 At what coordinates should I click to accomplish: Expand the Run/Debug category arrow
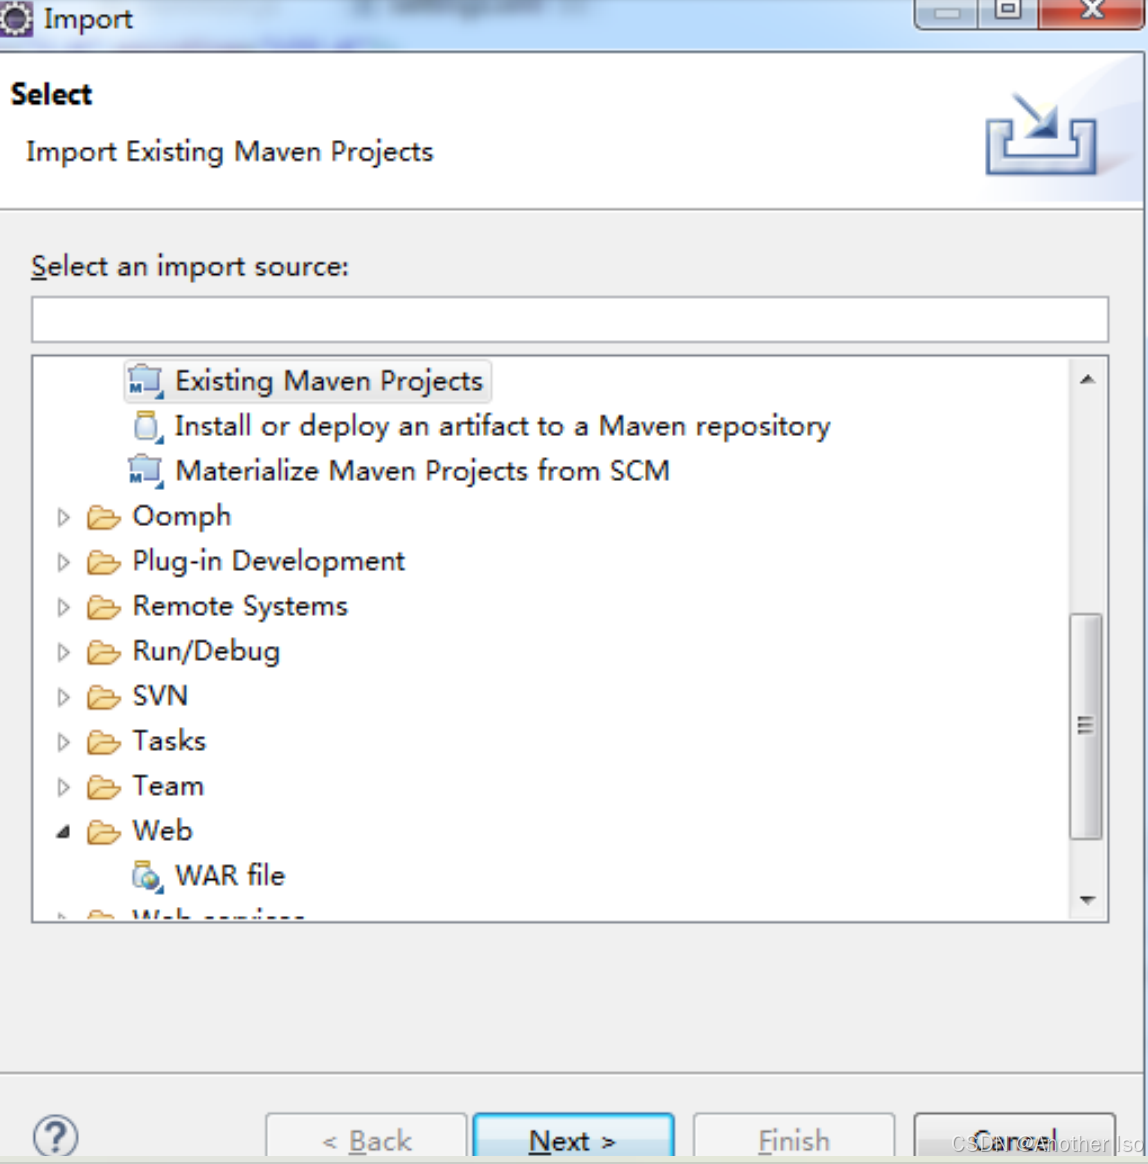(x=64, y=652)
